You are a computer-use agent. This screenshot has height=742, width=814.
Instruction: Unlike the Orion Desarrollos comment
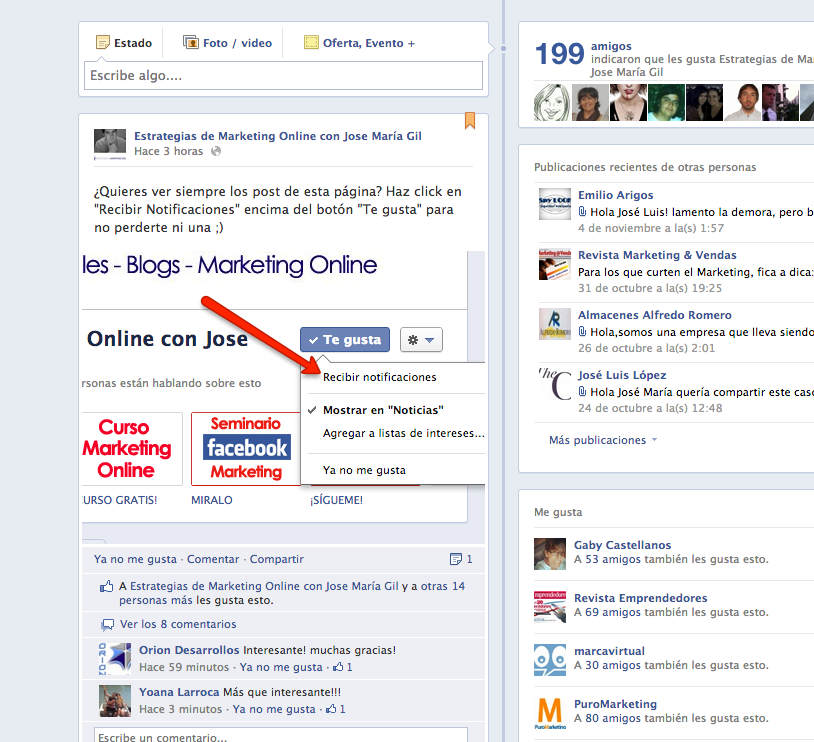pos(281,667)
